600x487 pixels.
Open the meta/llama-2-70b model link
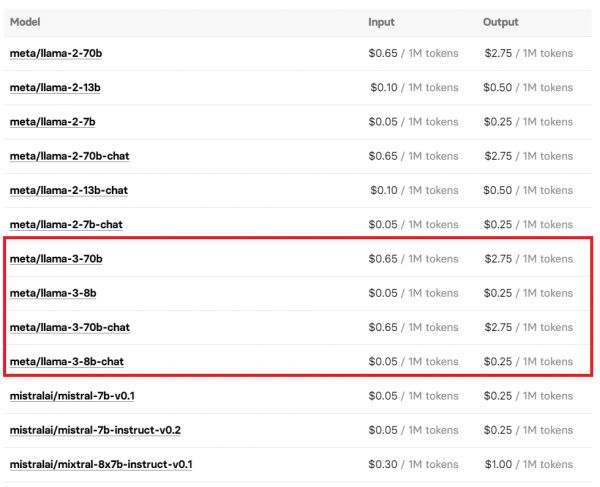tap(55, 54)
